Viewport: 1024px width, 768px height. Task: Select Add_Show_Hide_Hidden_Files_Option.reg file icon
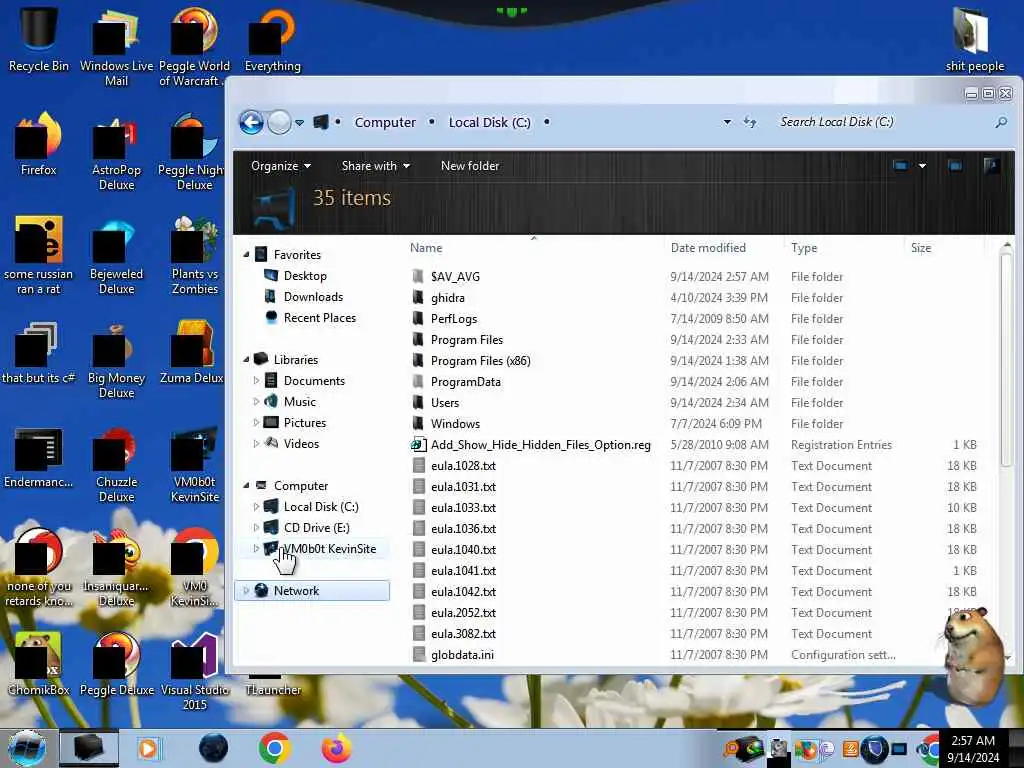tap(418, 445)
